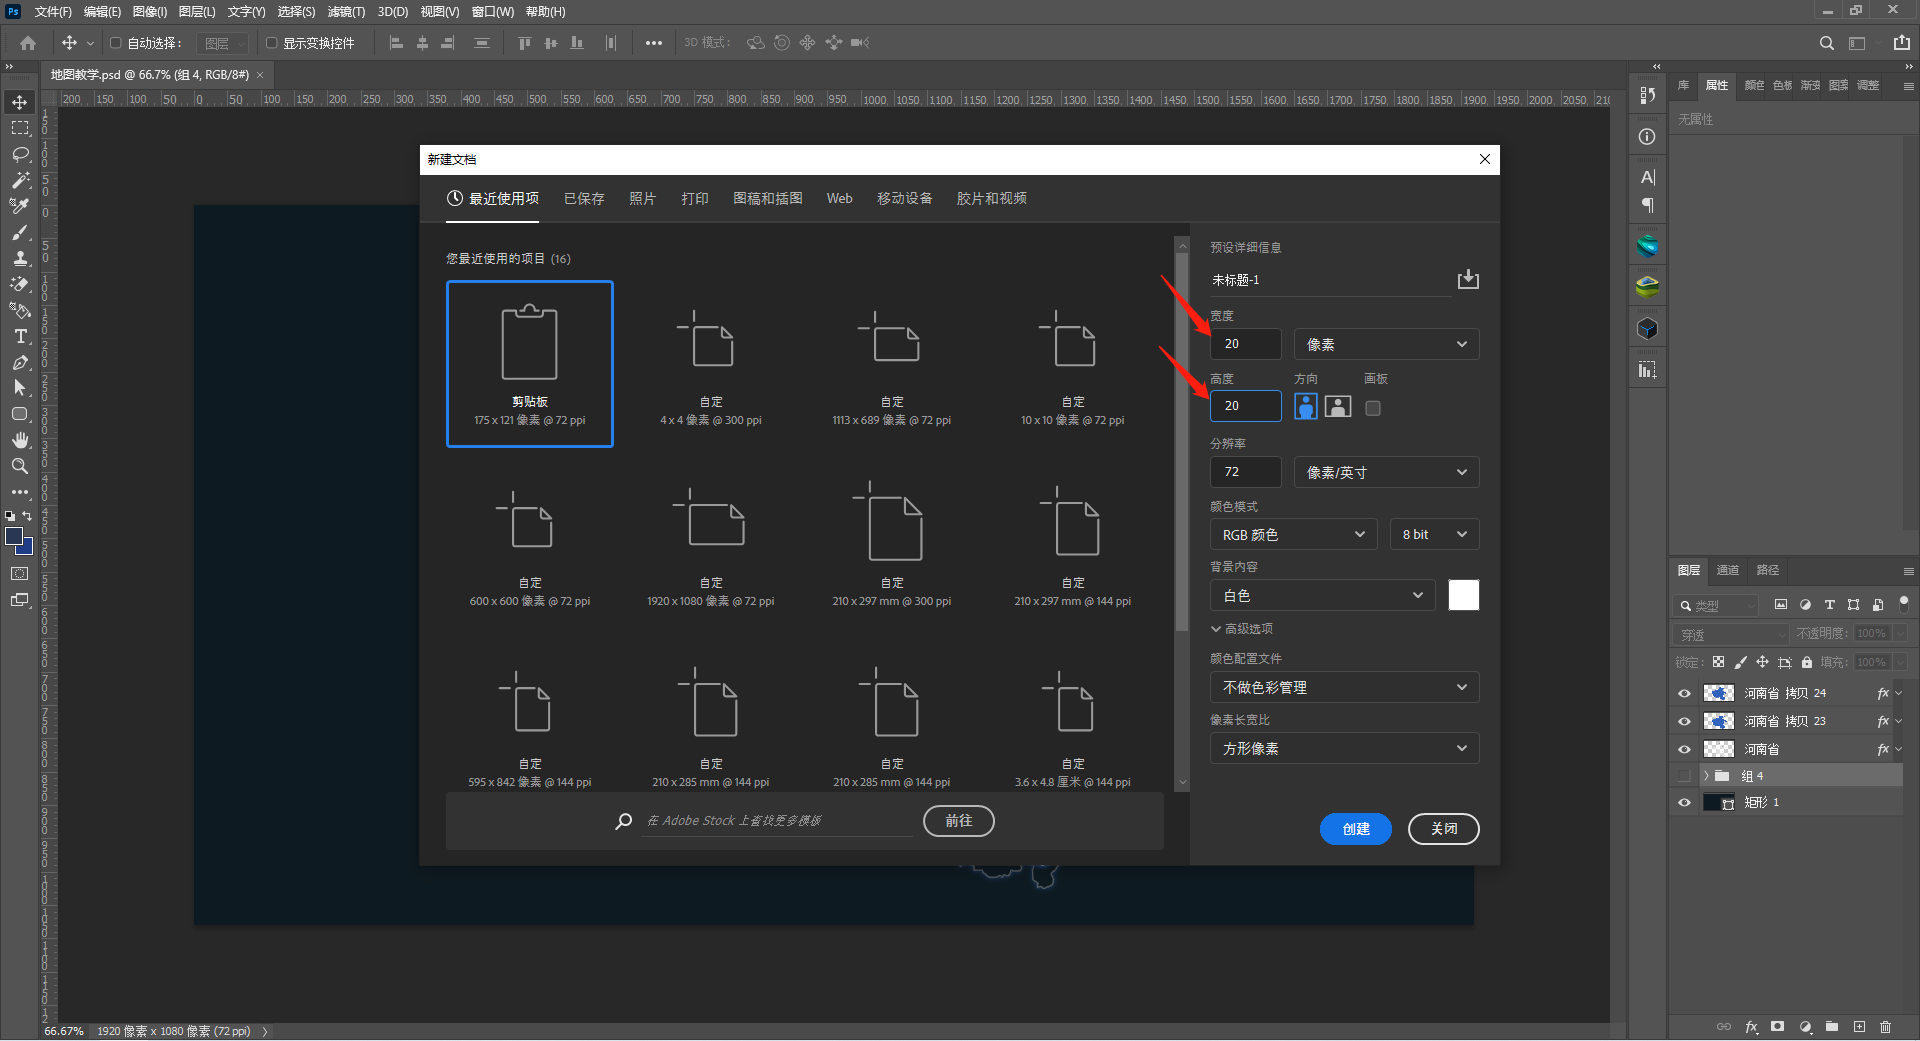
Task: Click the 前往 button
Action: (x=958, y=821)
